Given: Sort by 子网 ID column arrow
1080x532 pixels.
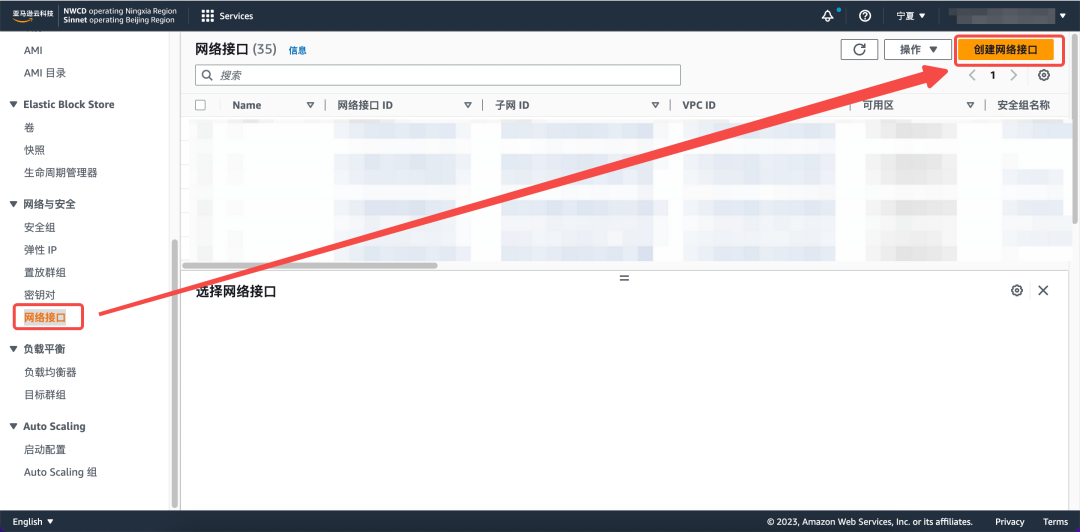Looking at the screenshot, I should coord(656,105).
